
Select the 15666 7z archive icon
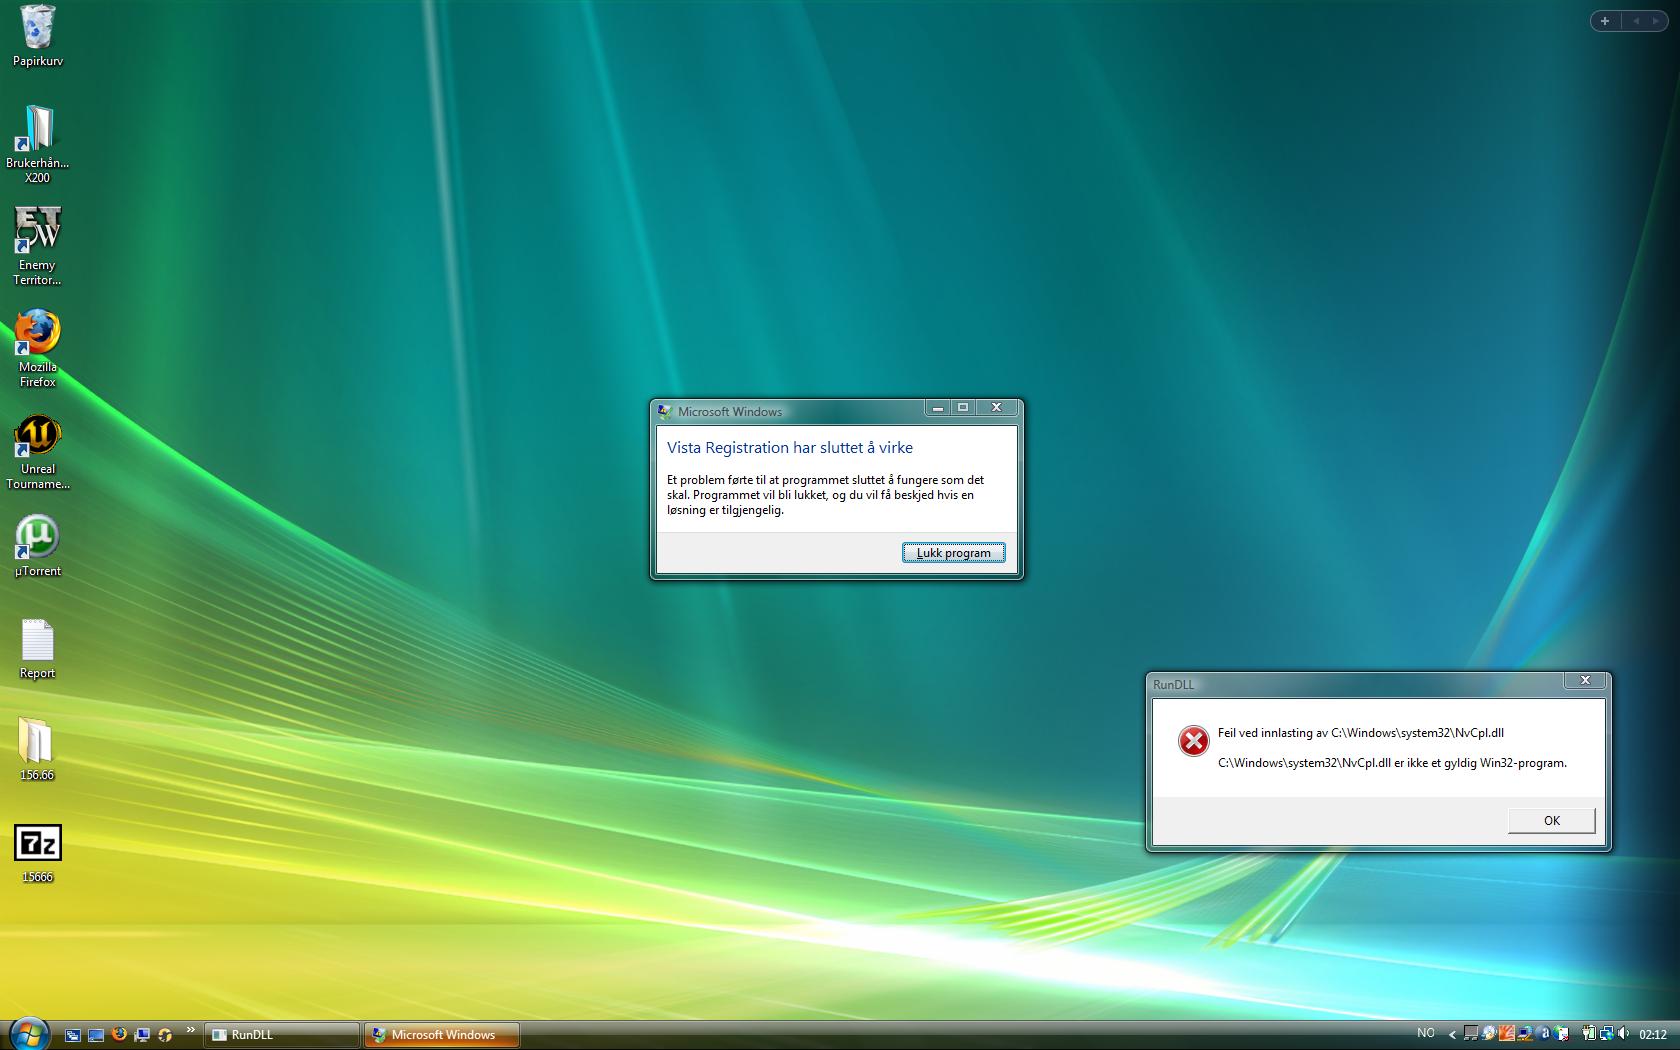pyautogui.click(x=38, y=853)
